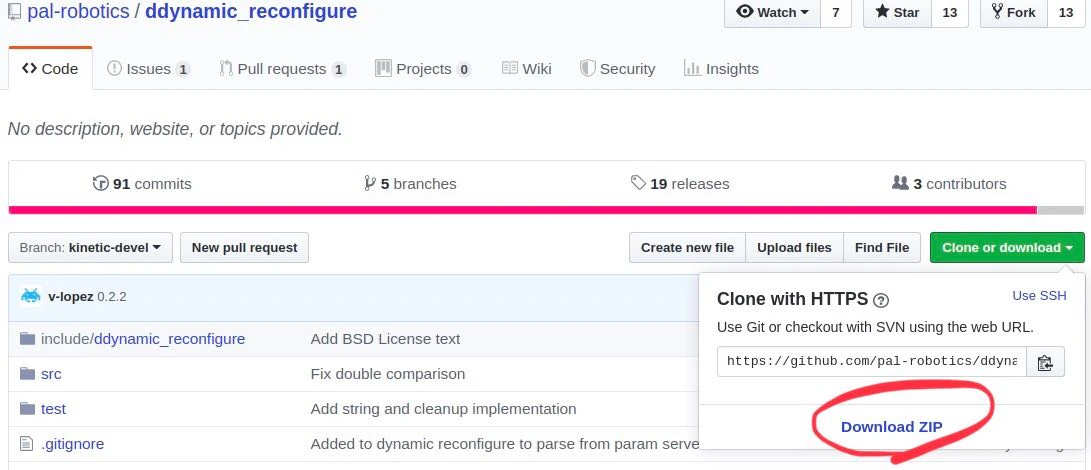This screenshot has height=470, width=1091.
Task: Copy the clone URL with clipboard icon
Action: [x=1045, y=362]
